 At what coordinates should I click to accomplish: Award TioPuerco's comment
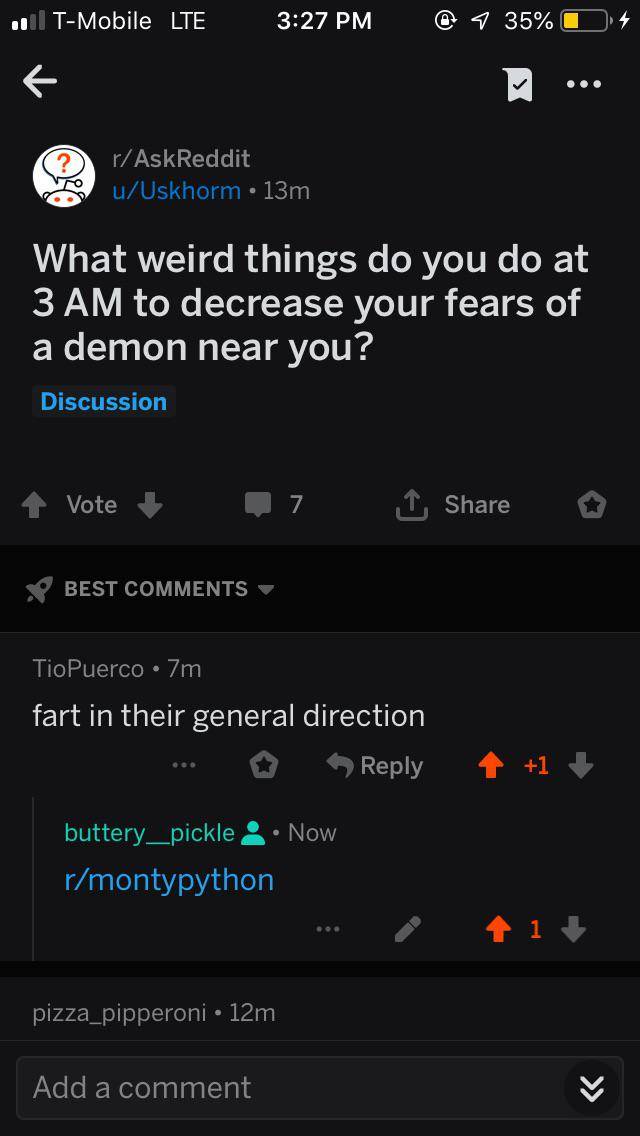pyautogui.click(x=262, y=766)
